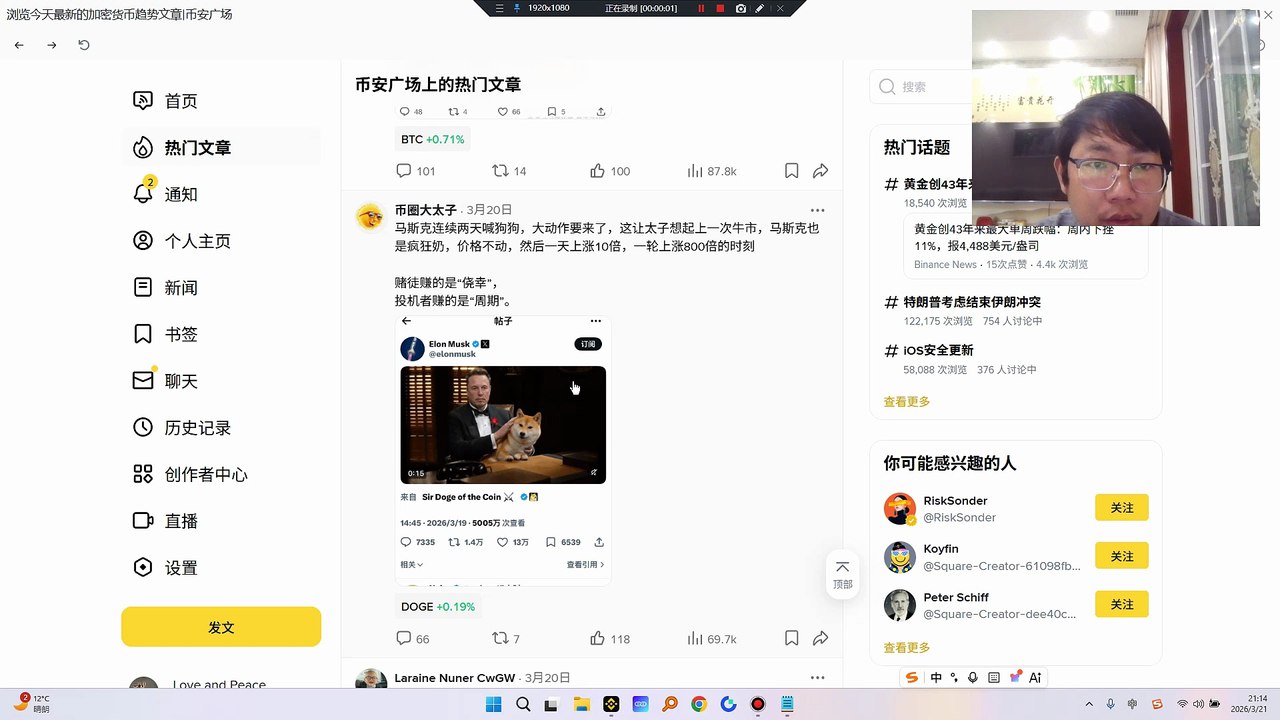Click the yellow 发文 post button
1280x720 pixels.
coord(221,627)
